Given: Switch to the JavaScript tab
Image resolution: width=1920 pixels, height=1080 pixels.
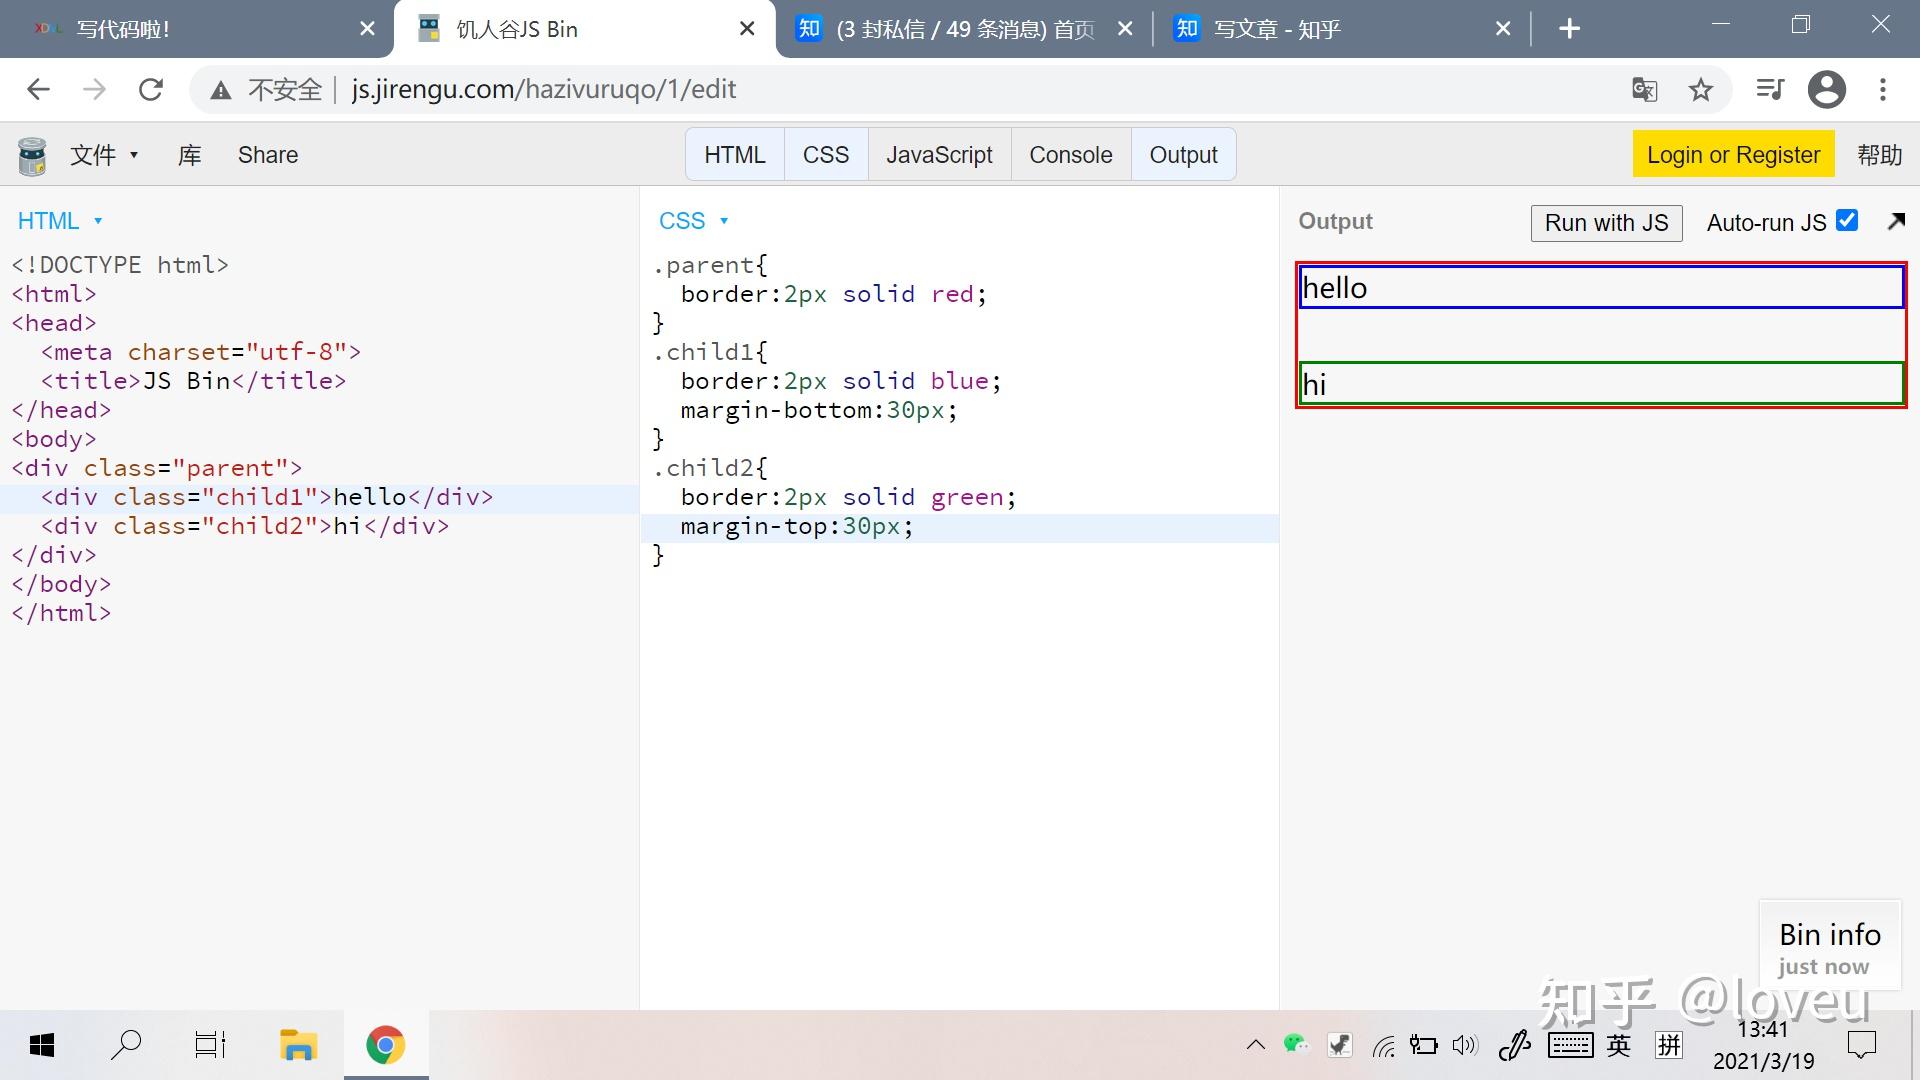Looking at the screenshot, I should pos(938,154).
